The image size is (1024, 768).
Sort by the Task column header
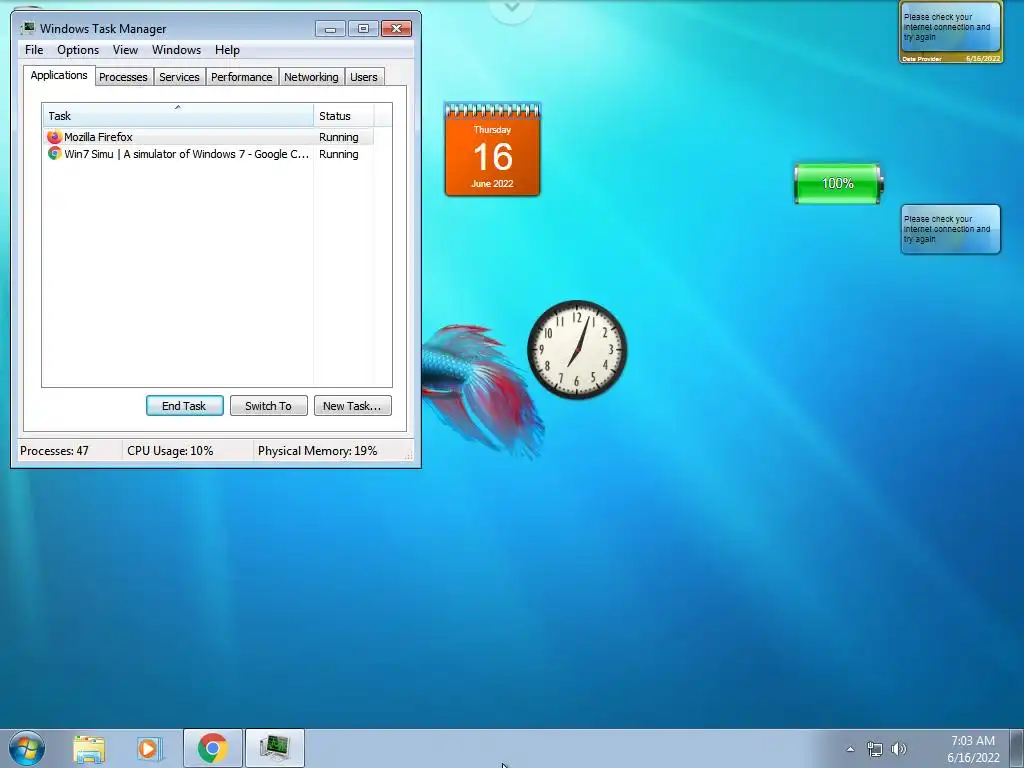click(178, 115)
